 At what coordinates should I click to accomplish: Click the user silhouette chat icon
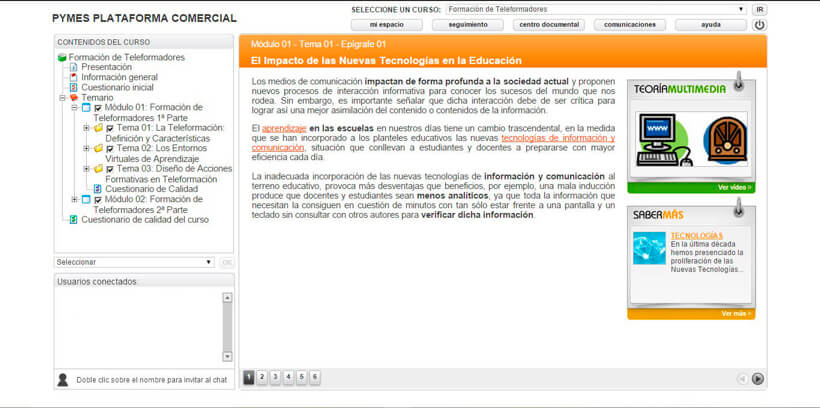tap(63, 380)
